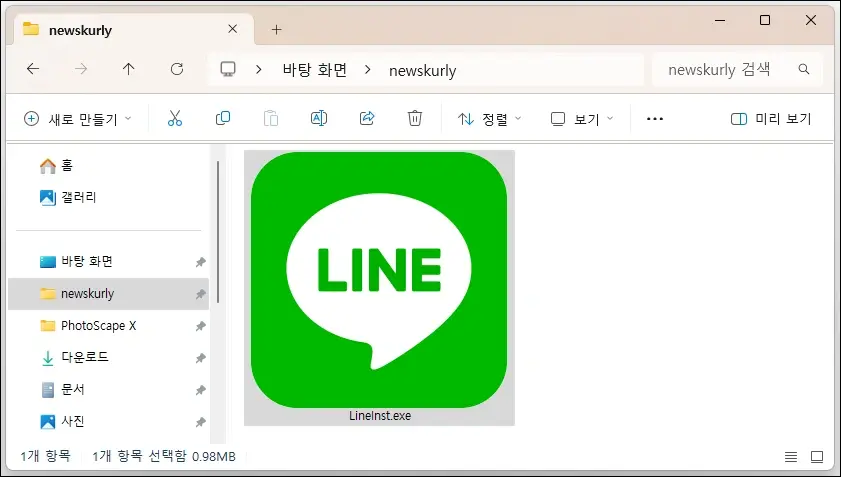
Task: Toggle the 미리 보기 preview pane
Action: click(x=771, y=119)
